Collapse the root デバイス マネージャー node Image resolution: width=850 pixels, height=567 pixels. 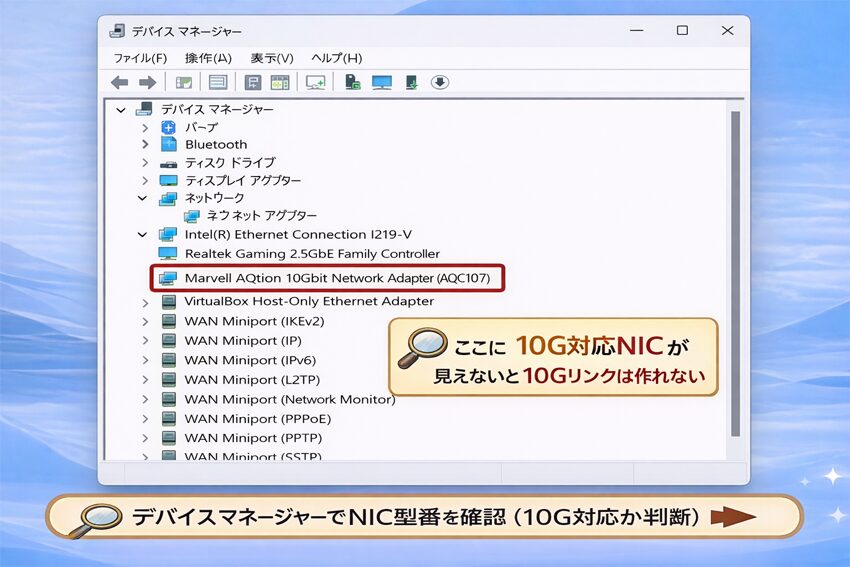121,109
